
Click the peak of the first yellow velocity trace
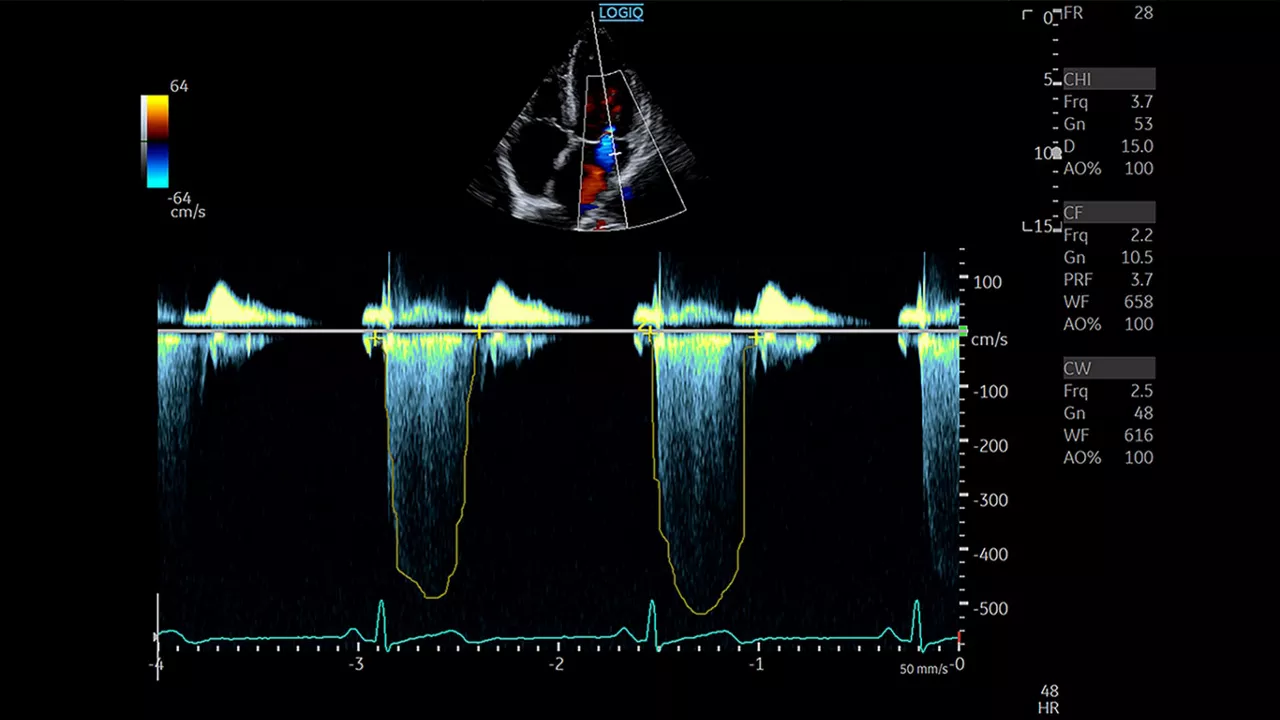click(x=433, y=597)
